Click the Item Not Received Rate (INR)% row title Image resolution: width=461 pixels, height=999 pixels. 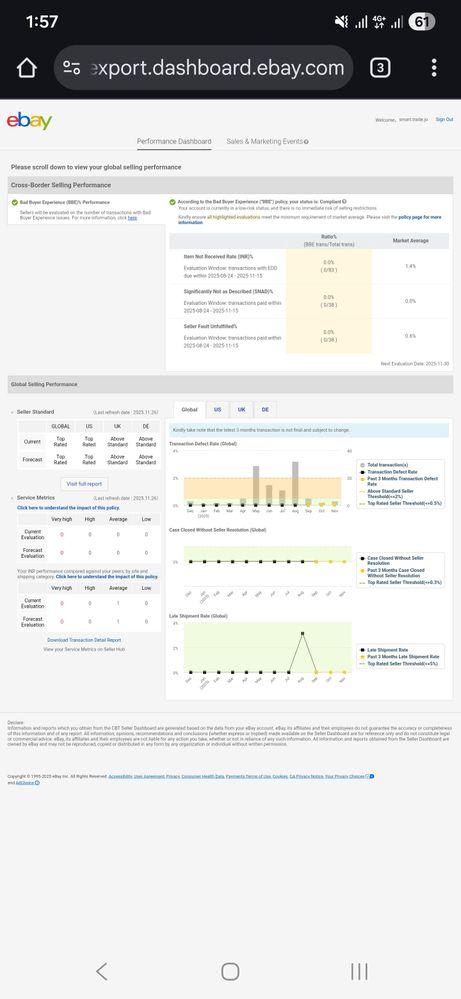(218, 256)
